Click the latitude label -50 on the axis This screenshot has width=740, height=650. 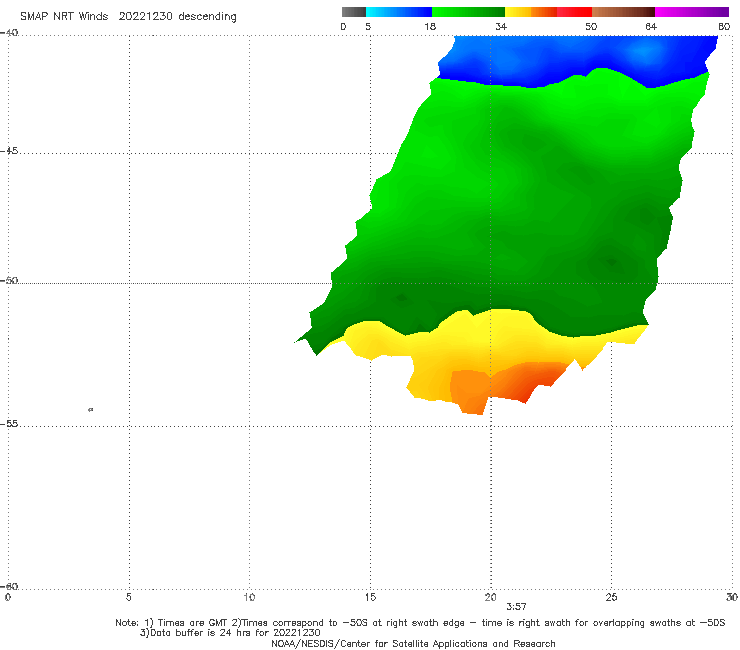[9, 281]
